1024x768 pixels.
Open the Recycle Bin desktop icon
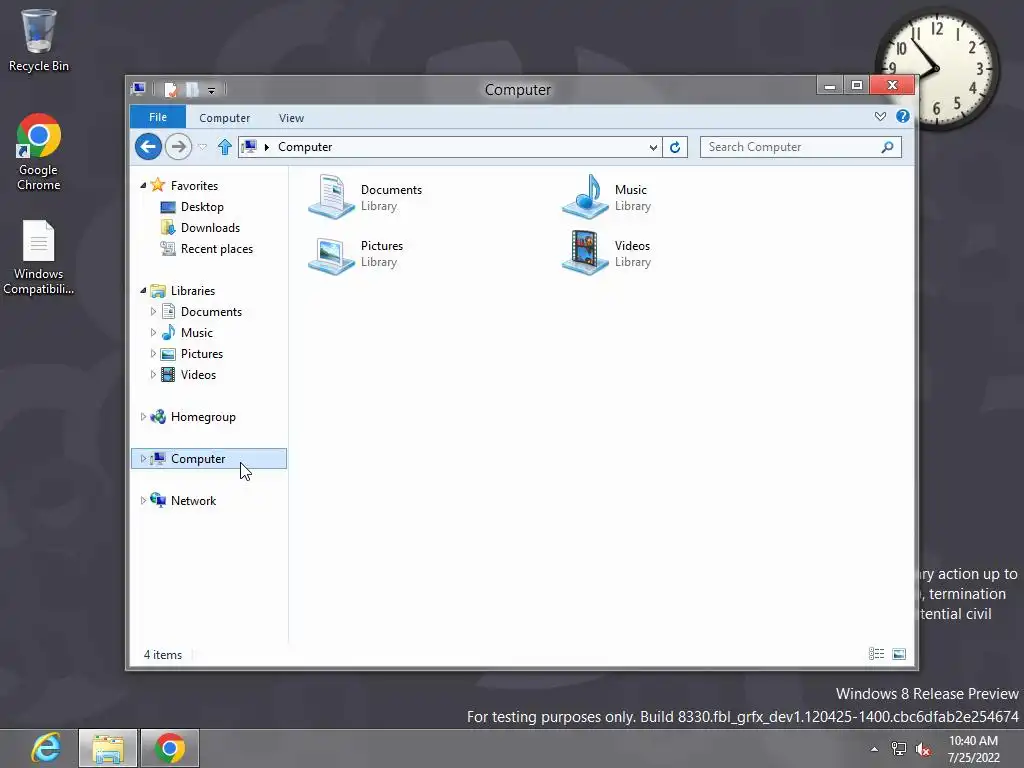click(x=39, y=39)
